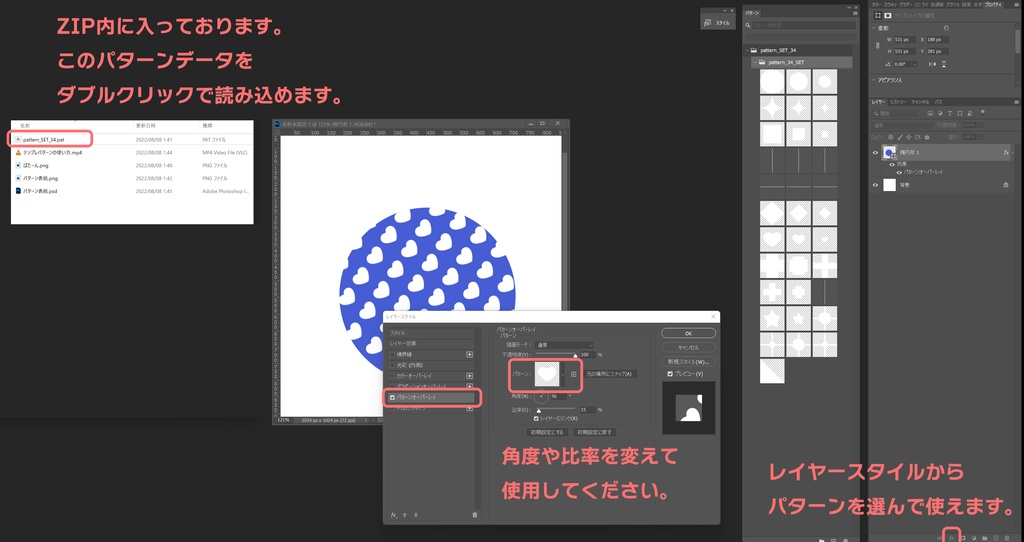Open the pattern picker dropdown arrow
The height and width of the screenshot is (542, 1024).
pos(563,375)
